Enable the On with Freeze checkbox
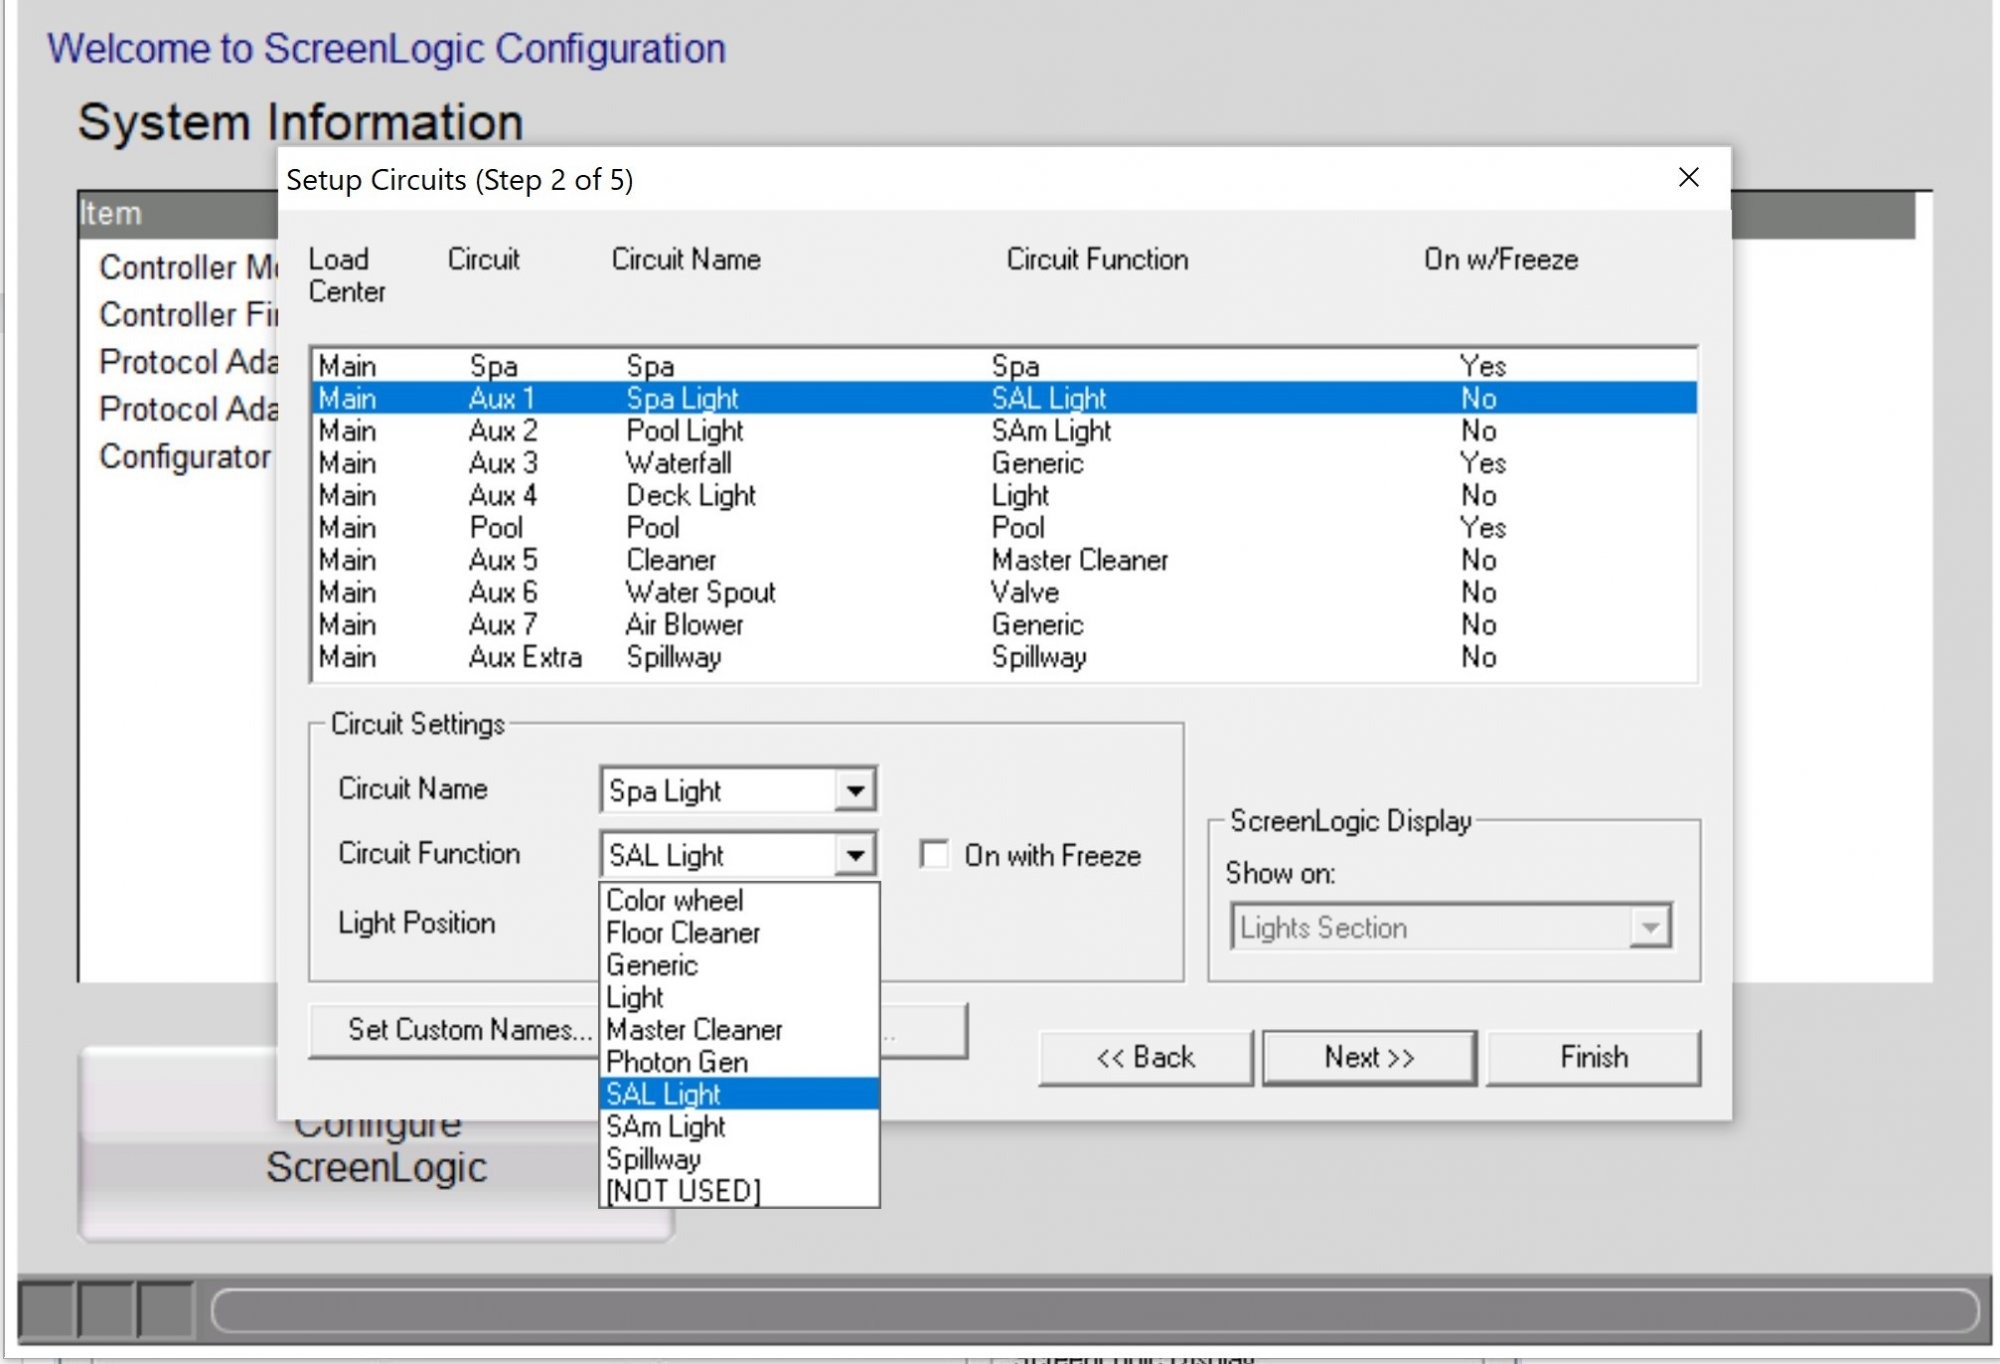Screen dimensions: 2000x1364 click(934, 855)
